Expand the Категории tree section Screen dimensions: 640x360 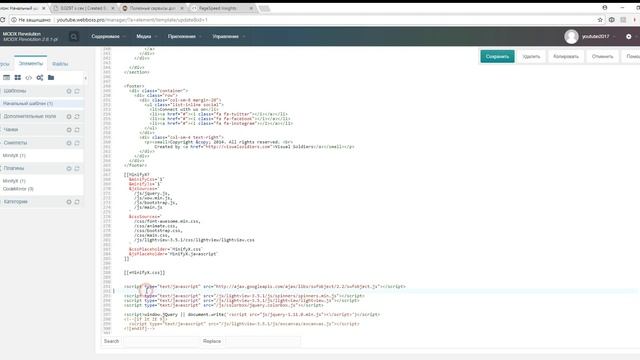point(16,202)
